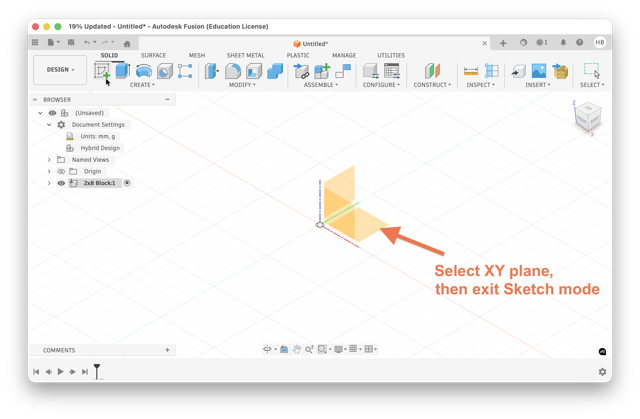Toggle visibility of the Origin folder
Screen dimensions: 640x419
click(x=61, y=171)
